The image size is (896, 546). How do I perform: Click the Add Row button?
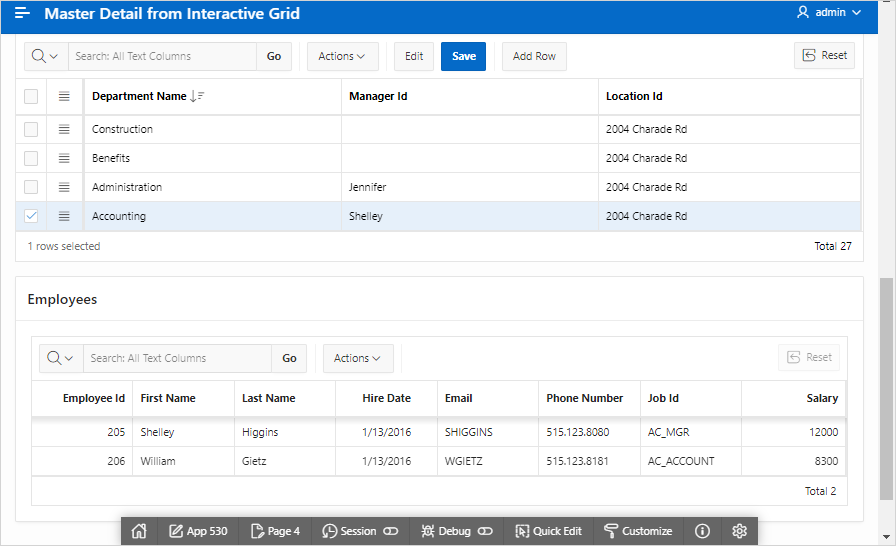pos(534,57)
